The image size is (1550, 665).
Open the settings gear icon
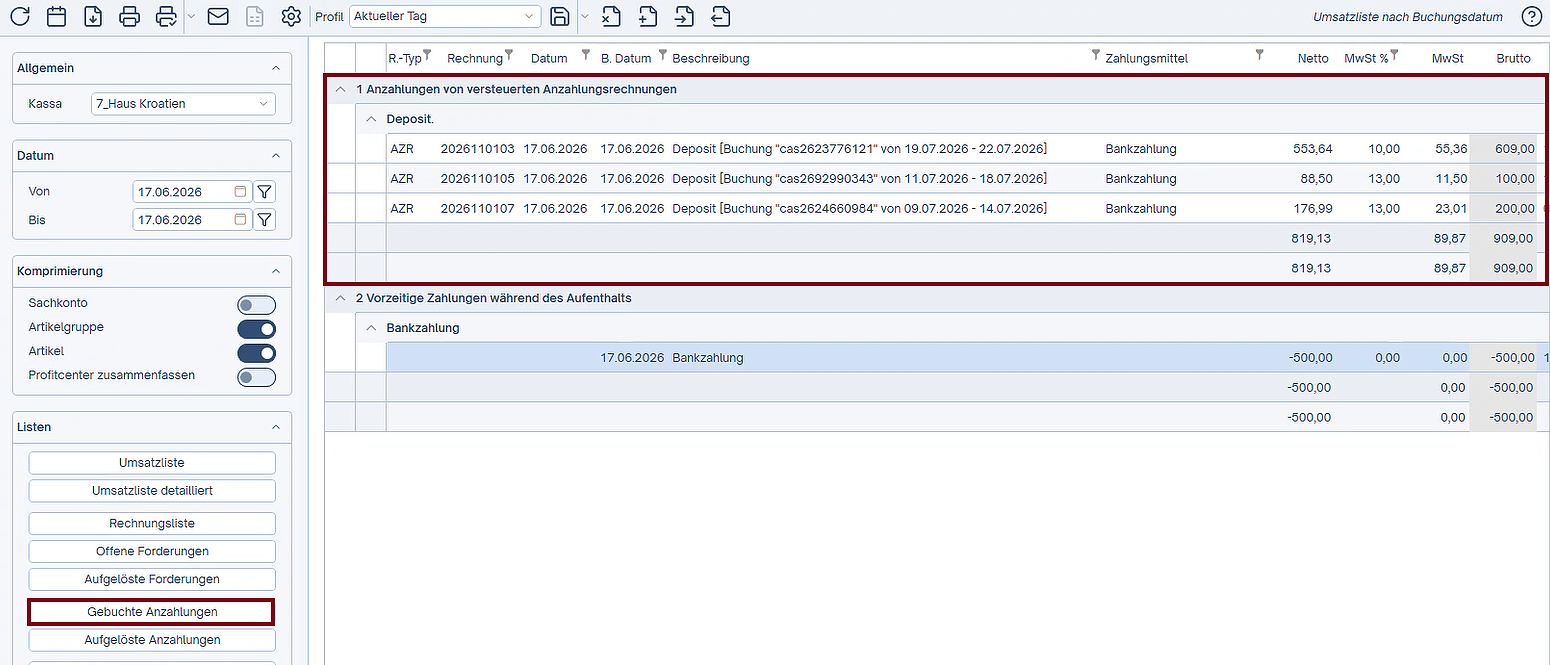pyautogui.click(x=291, y=16)
